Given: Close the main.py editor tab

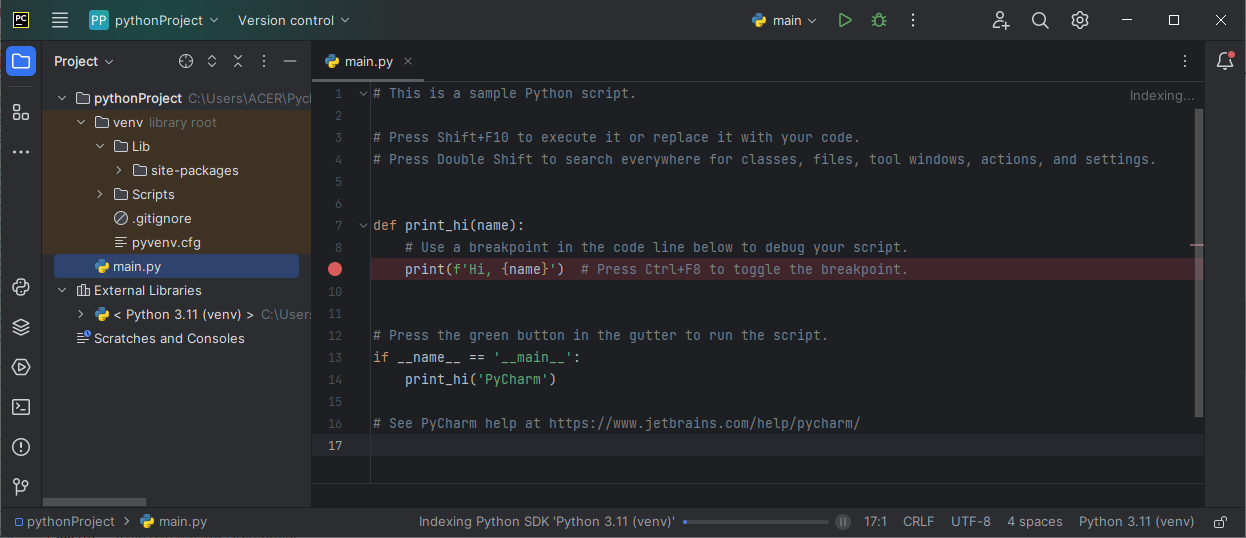Looking at the screenshot, I should (x=408, y=61).
